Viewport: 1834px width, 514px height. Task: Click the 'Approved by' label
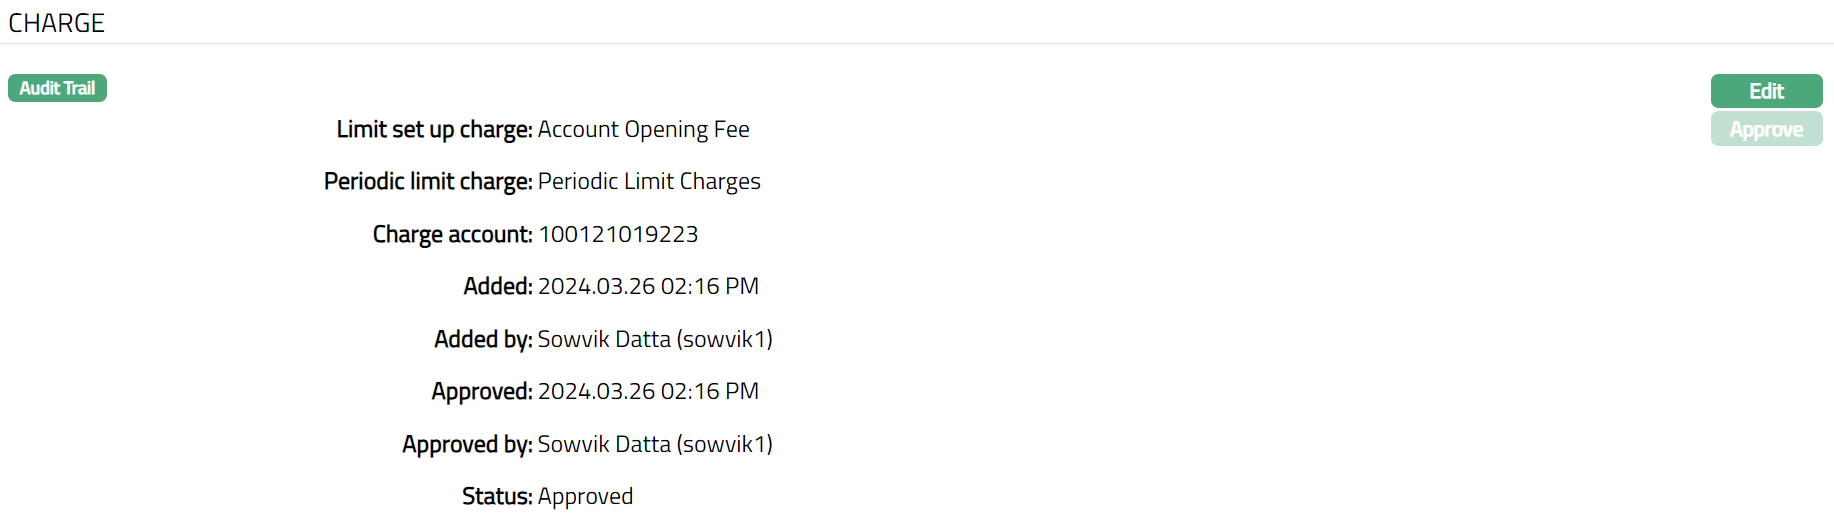pyautogui.click(x=467, y=444)
